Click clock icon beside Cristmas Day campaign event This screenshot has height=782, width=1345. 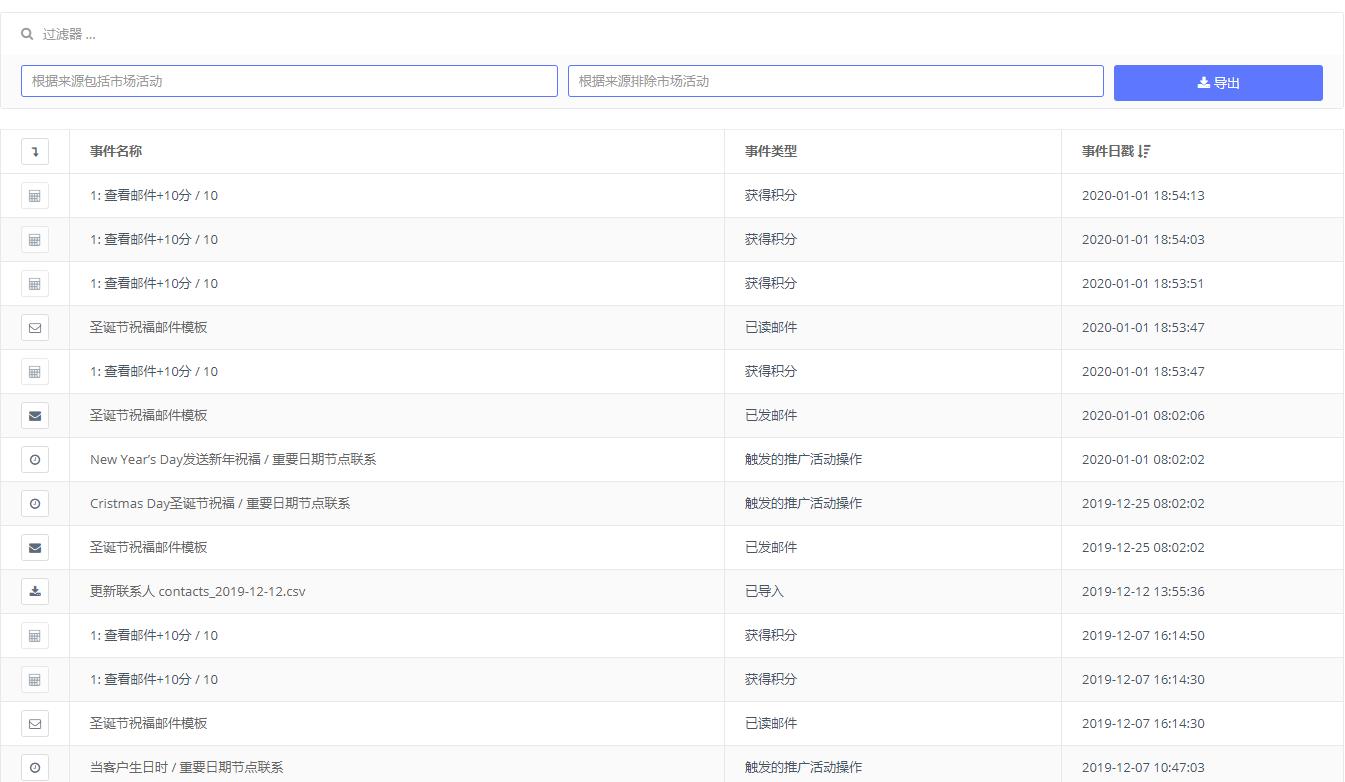click(x=35, y=504)
